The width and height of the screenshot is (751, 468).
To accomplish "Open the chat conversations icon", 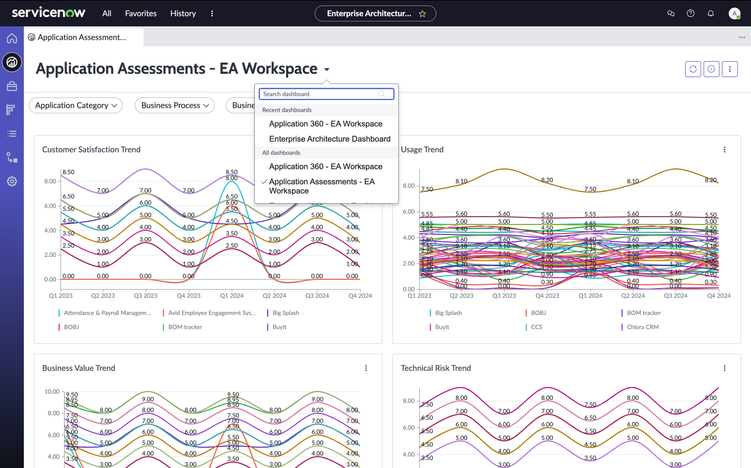I will tap(671, 13).
